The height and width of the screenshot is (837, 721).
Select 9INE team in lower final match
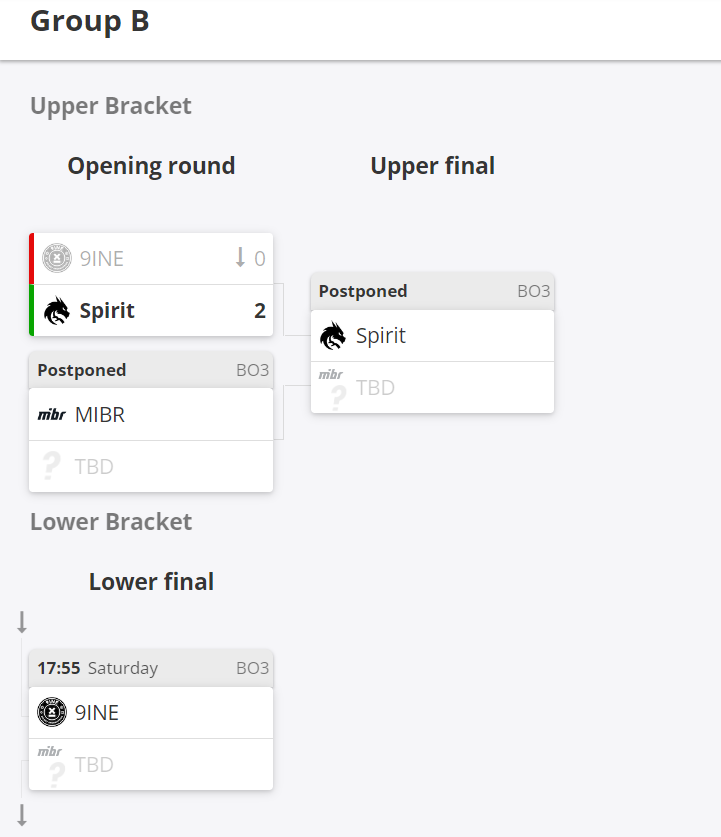pyautogui.click(x=97, y=713)
